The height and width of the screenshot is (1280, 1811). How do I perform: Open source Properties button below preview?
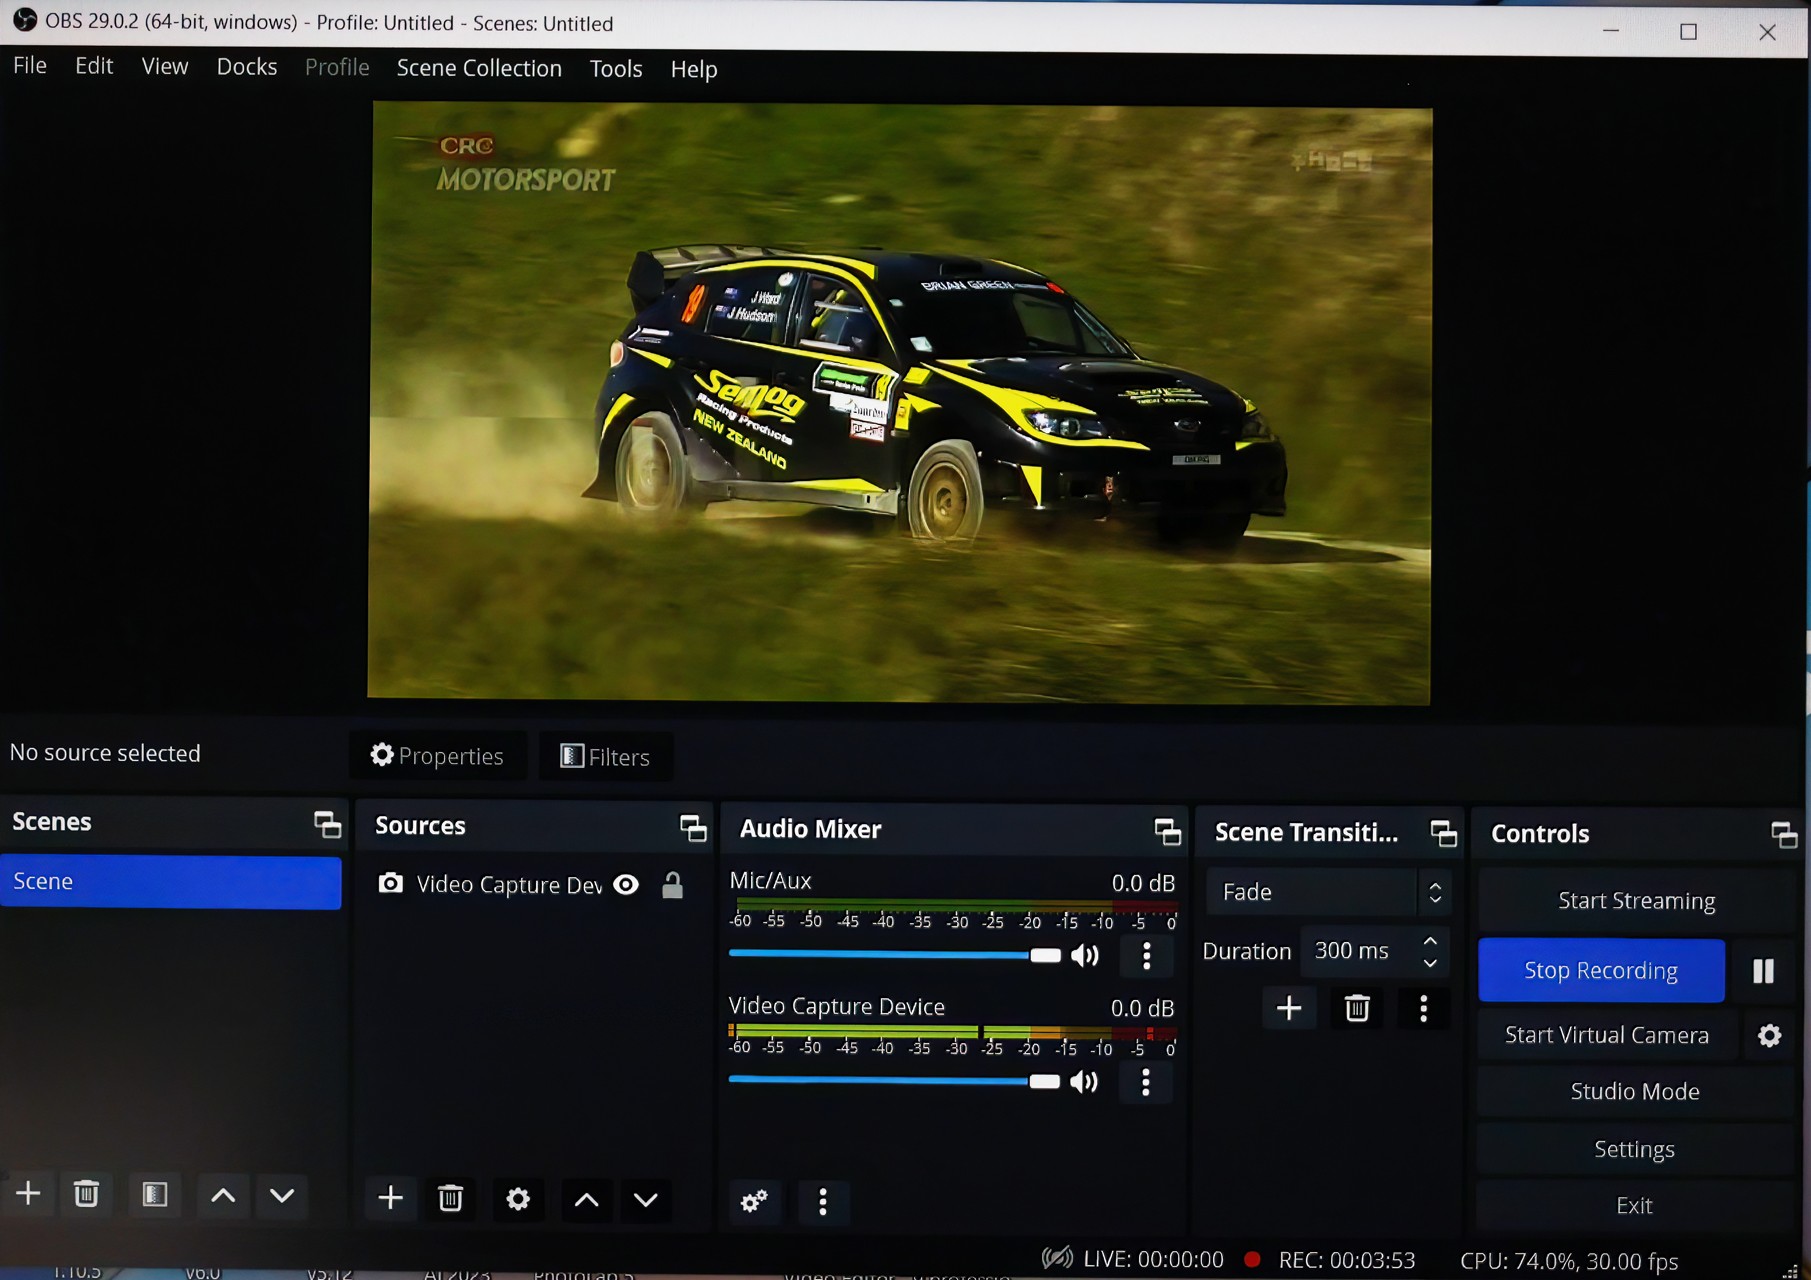click(438, 756)
